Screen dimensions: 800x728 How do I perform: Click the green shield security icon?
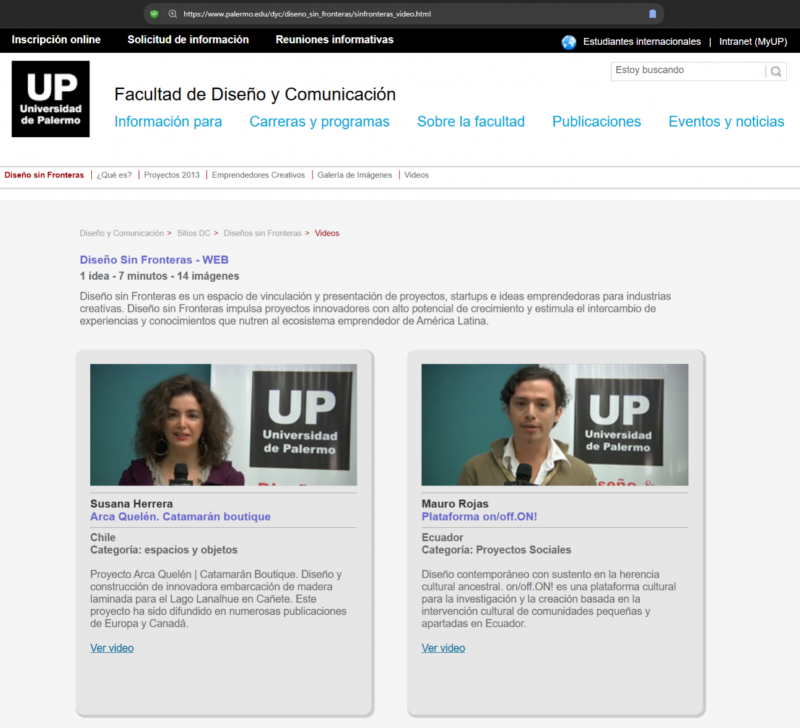click(x=154, y=14)
